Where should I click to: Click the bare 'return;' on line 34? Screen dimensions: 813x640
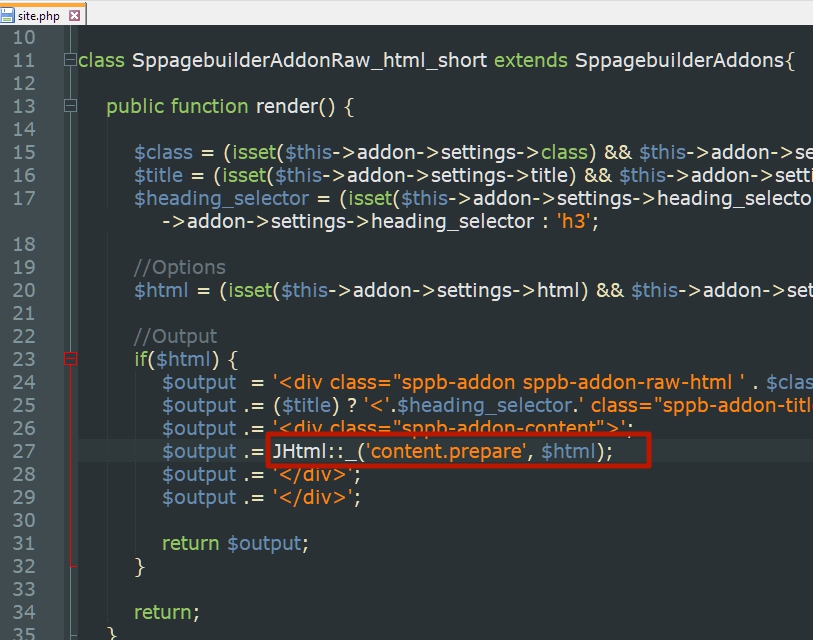167,612
